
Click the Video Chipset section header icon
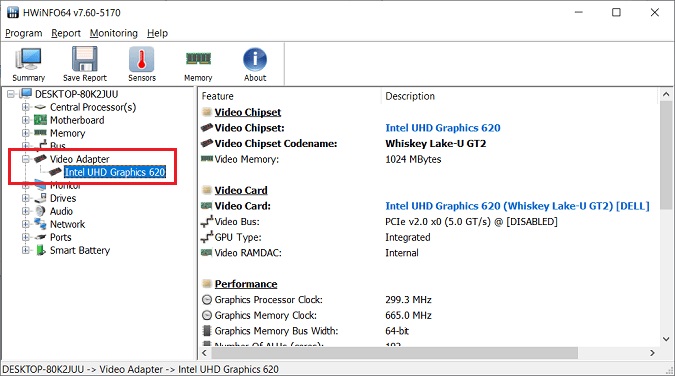207,112
